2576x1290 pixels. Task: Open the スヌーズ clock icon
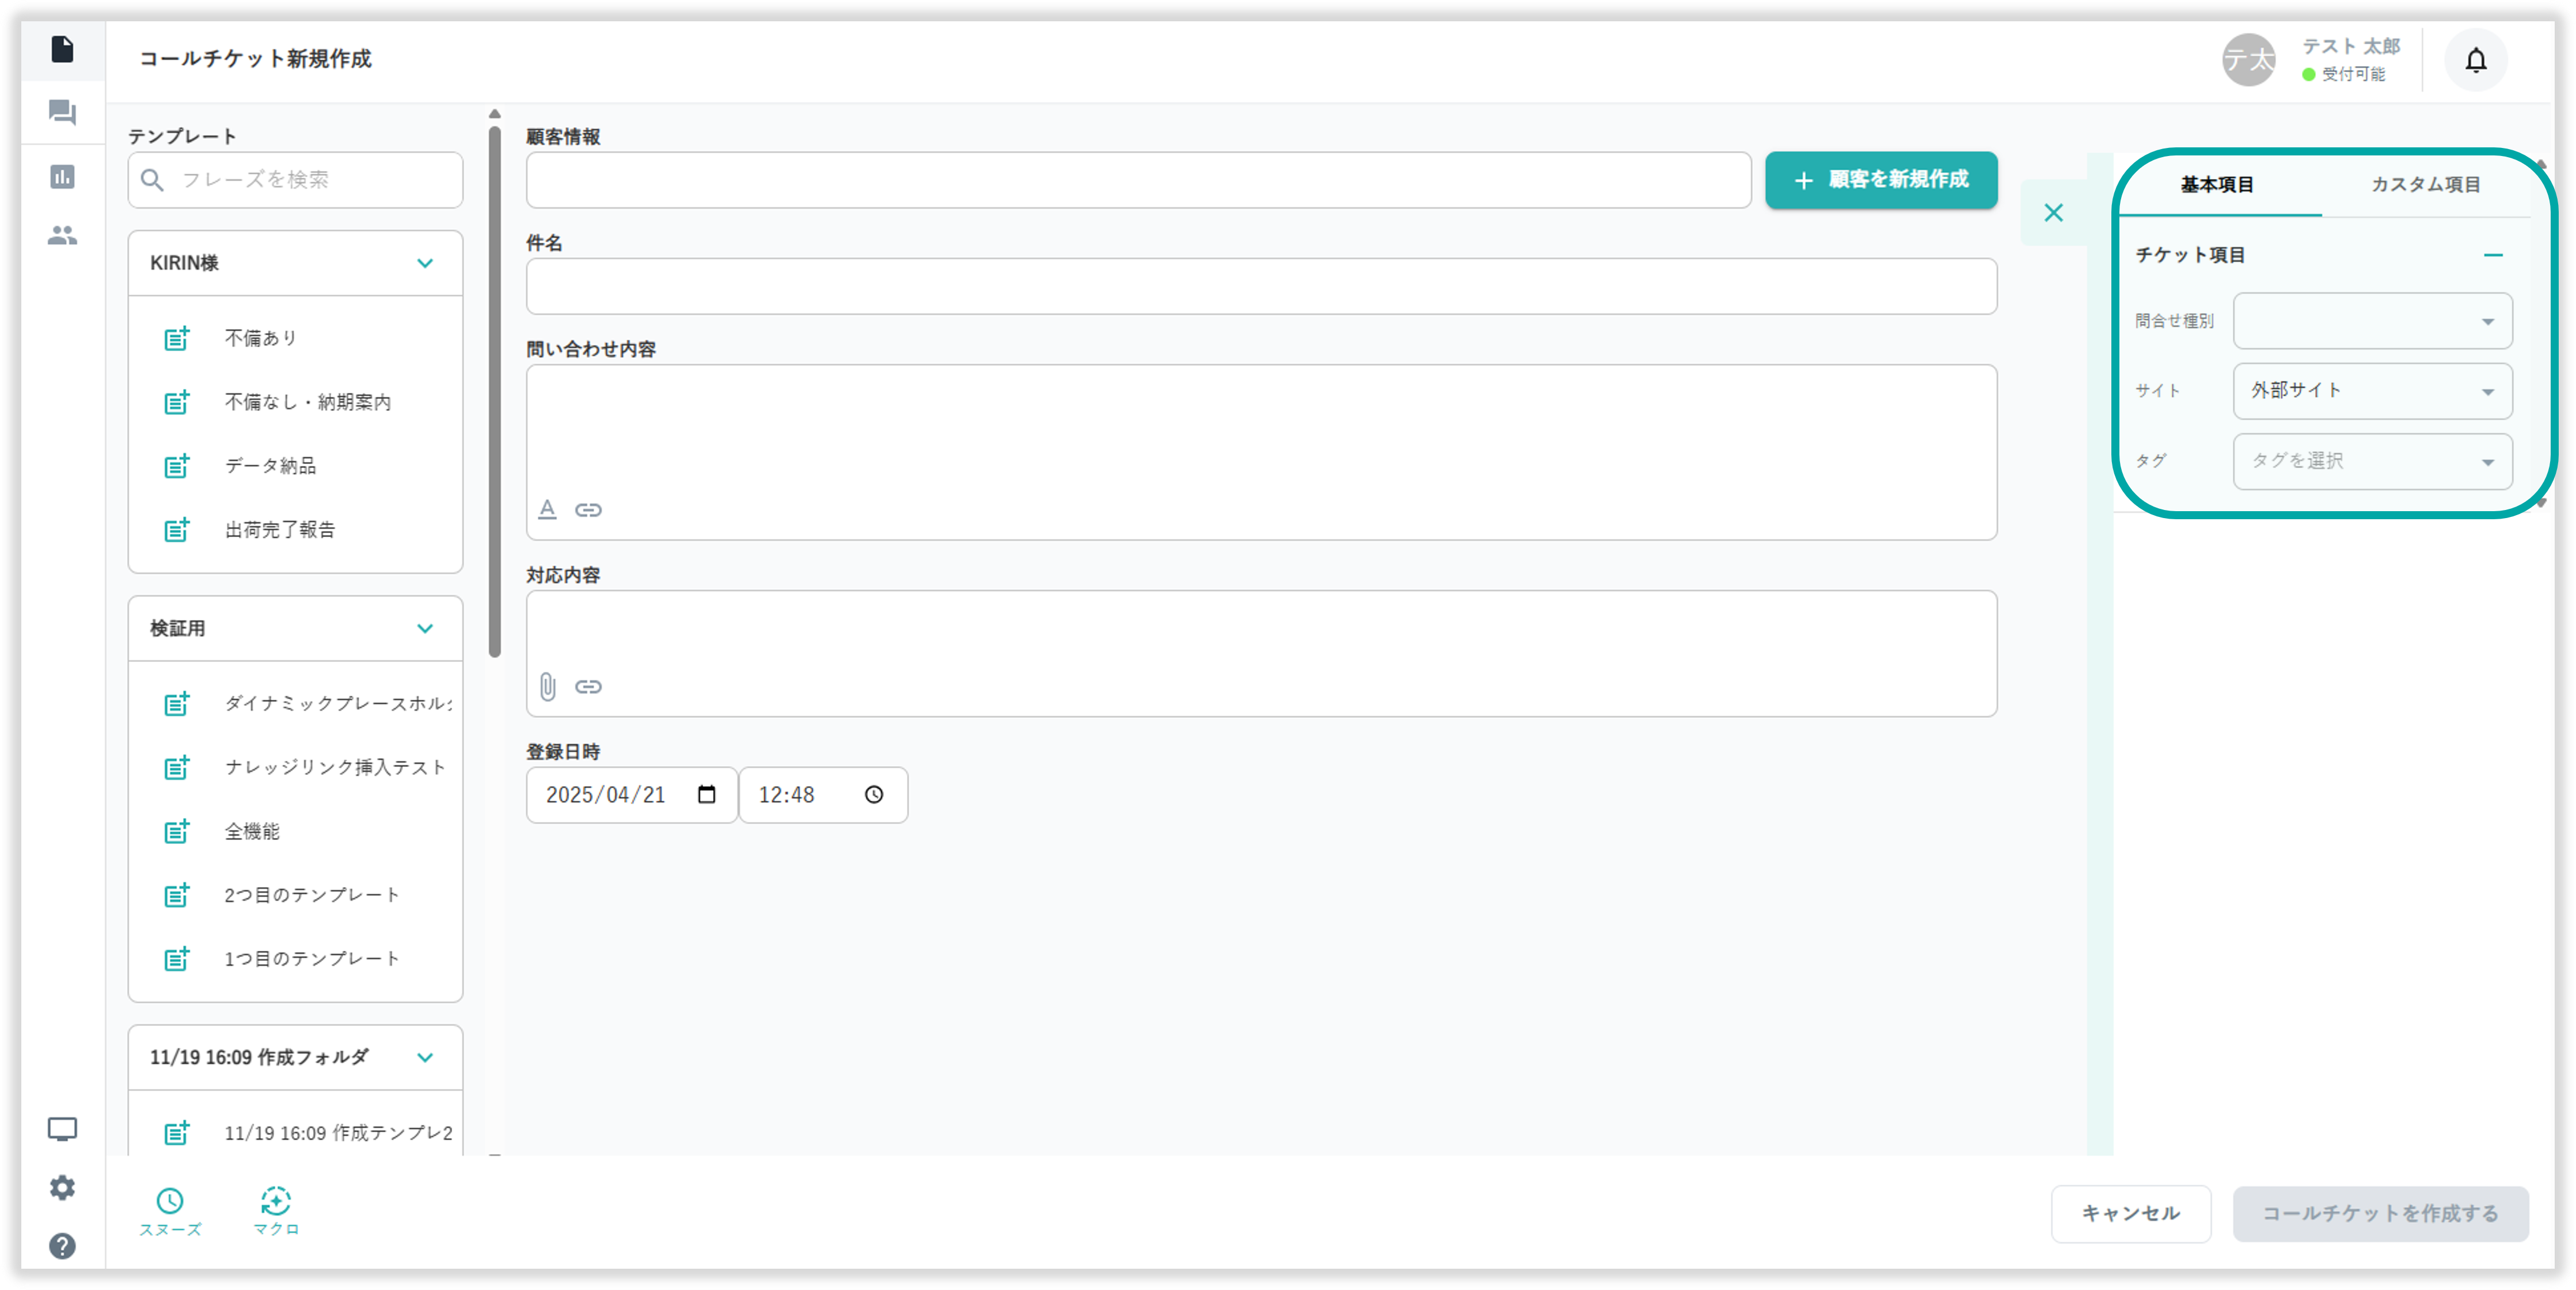170,1201
